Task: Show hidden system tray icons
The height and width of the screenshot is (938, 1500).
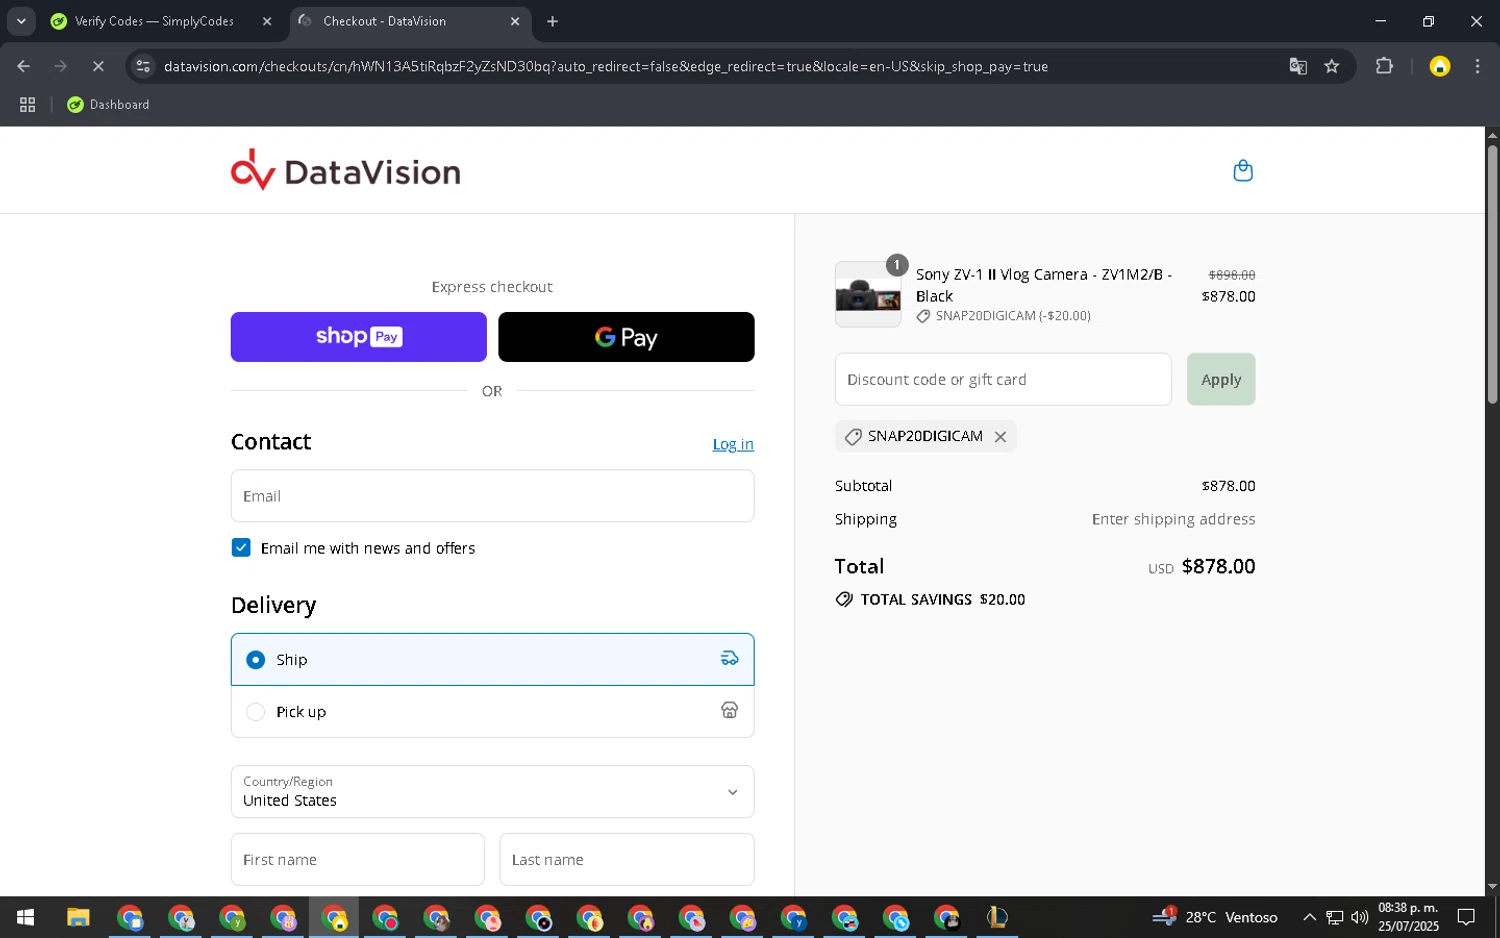Action: point(1308,917)
